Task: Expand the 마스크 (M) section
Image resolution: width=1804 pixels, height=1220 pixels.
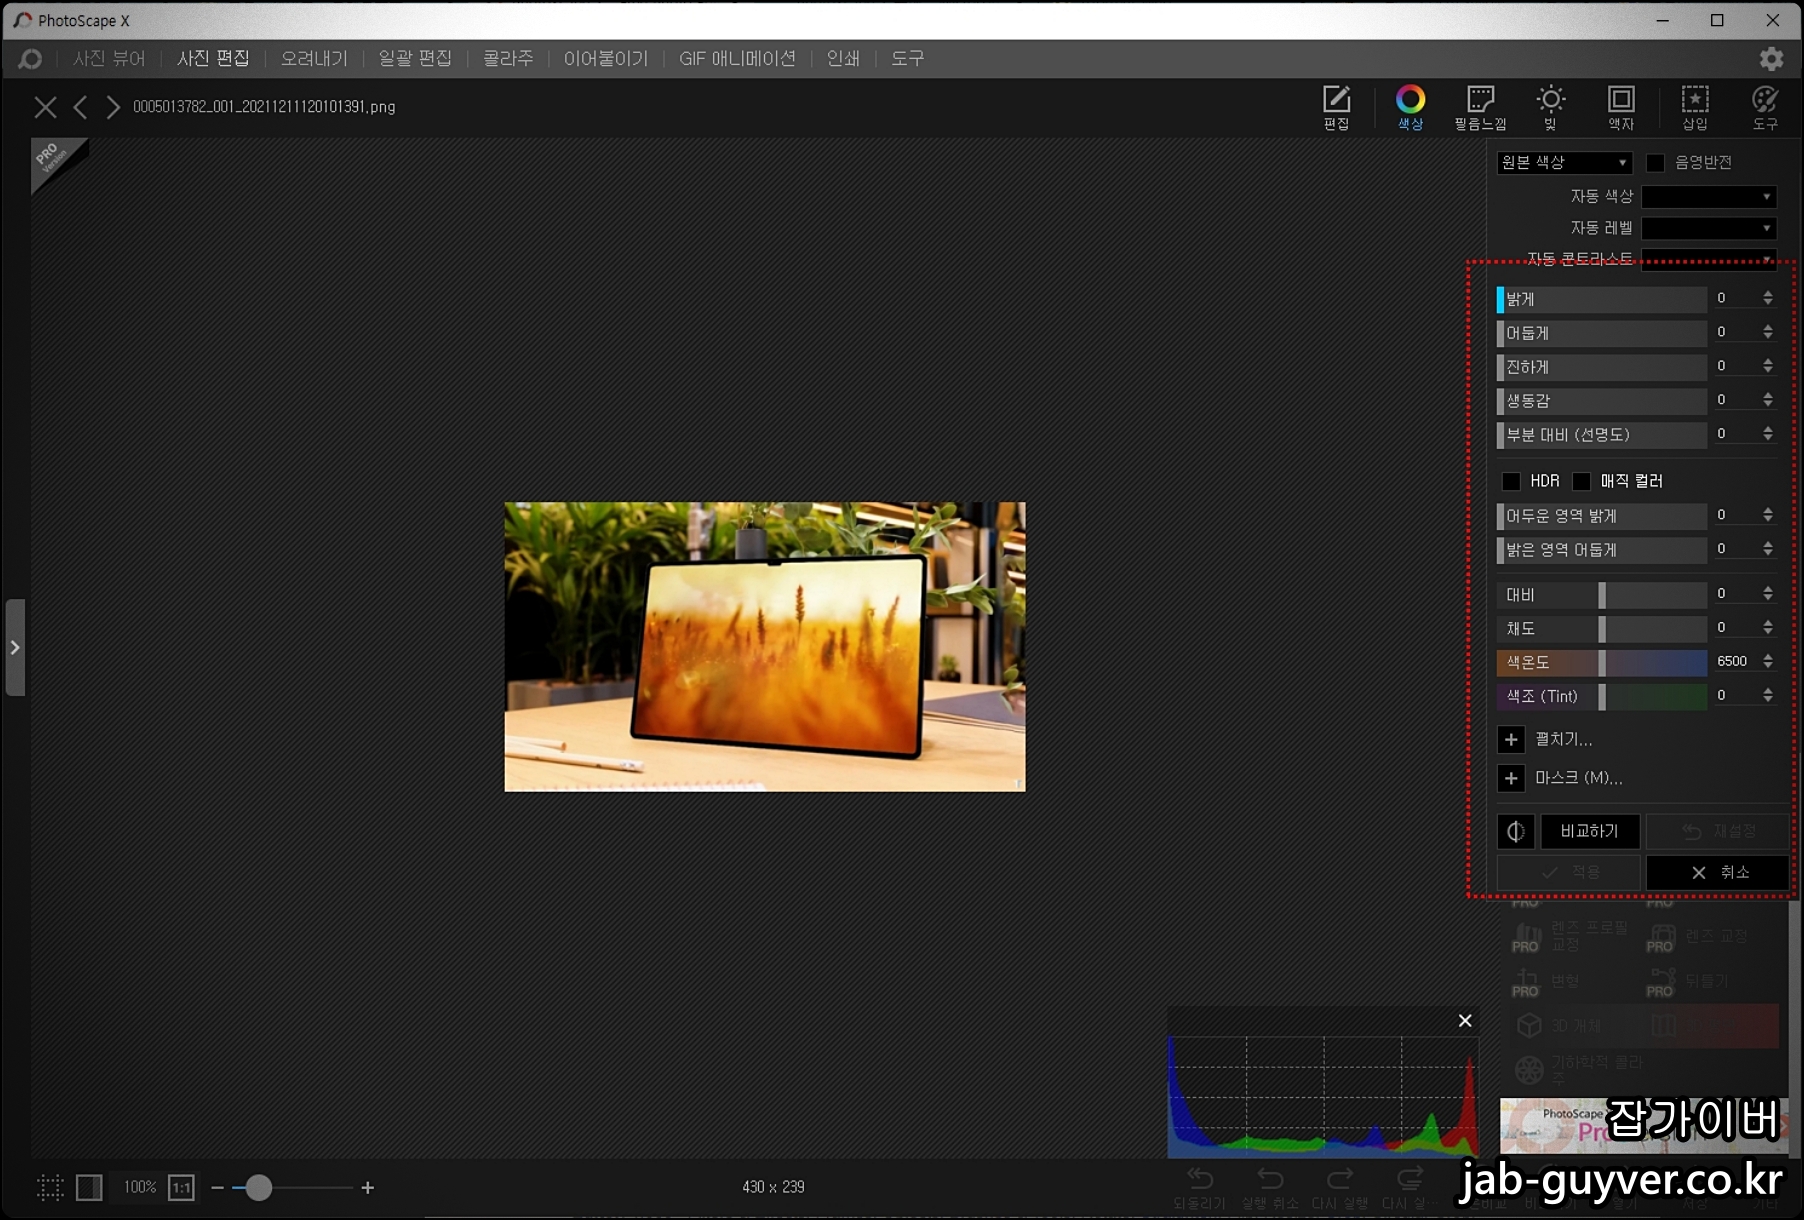Action: click(1511, 778)
